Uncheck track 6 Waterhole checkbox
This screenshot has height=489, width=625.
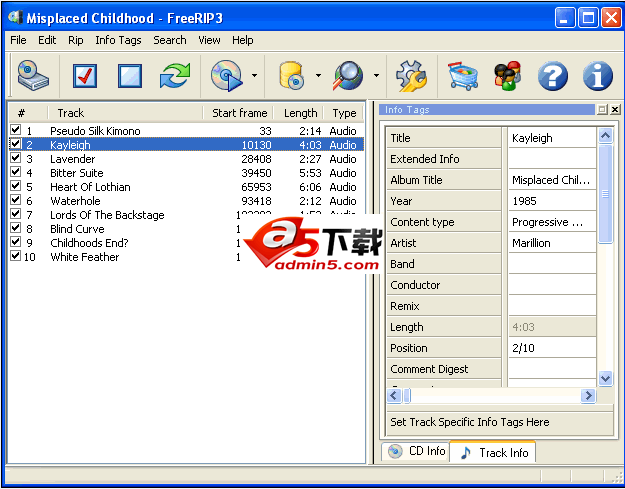[x=16, y=199]
